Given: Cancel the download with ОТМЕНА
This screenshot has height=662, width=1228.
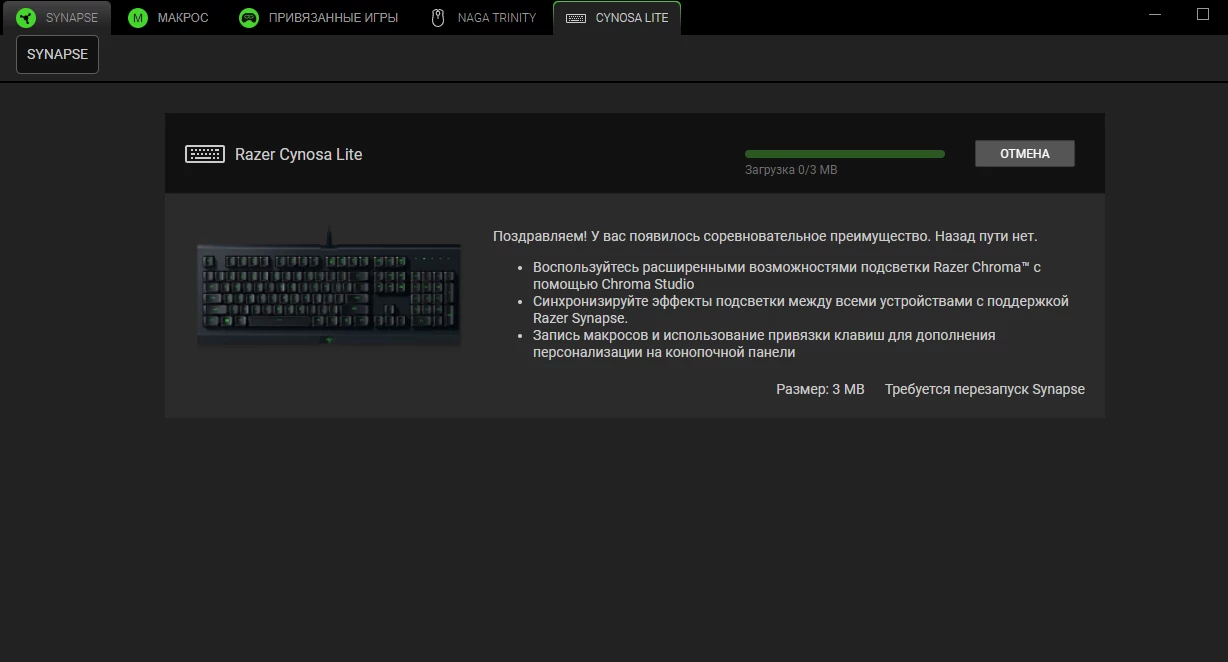Looking at the screenshot, I should click(x=1025, y=154).
